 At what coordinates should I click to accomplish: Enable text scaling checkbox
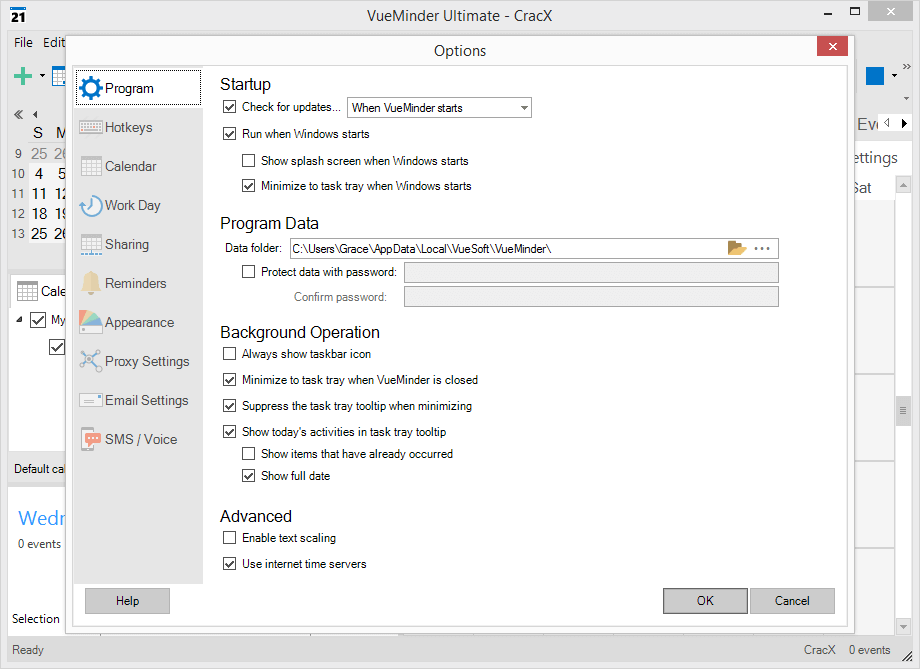229,538
